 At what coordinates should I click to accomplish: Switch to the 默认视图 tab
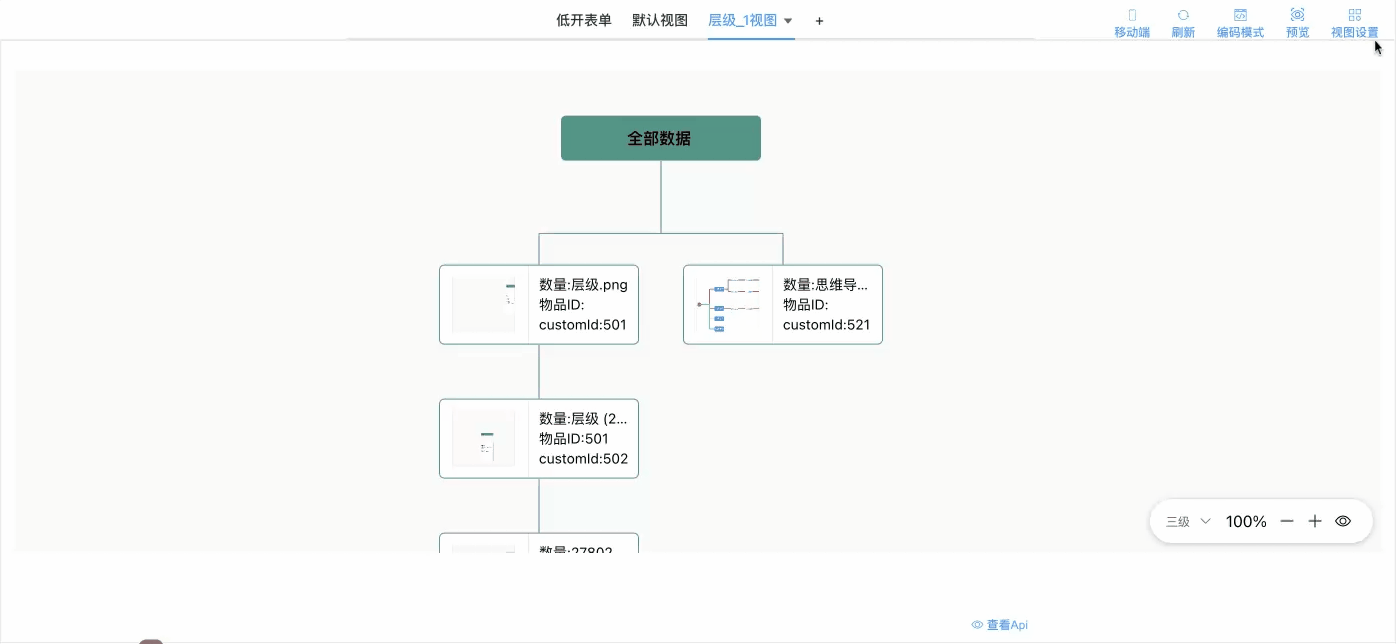point(660,20)
